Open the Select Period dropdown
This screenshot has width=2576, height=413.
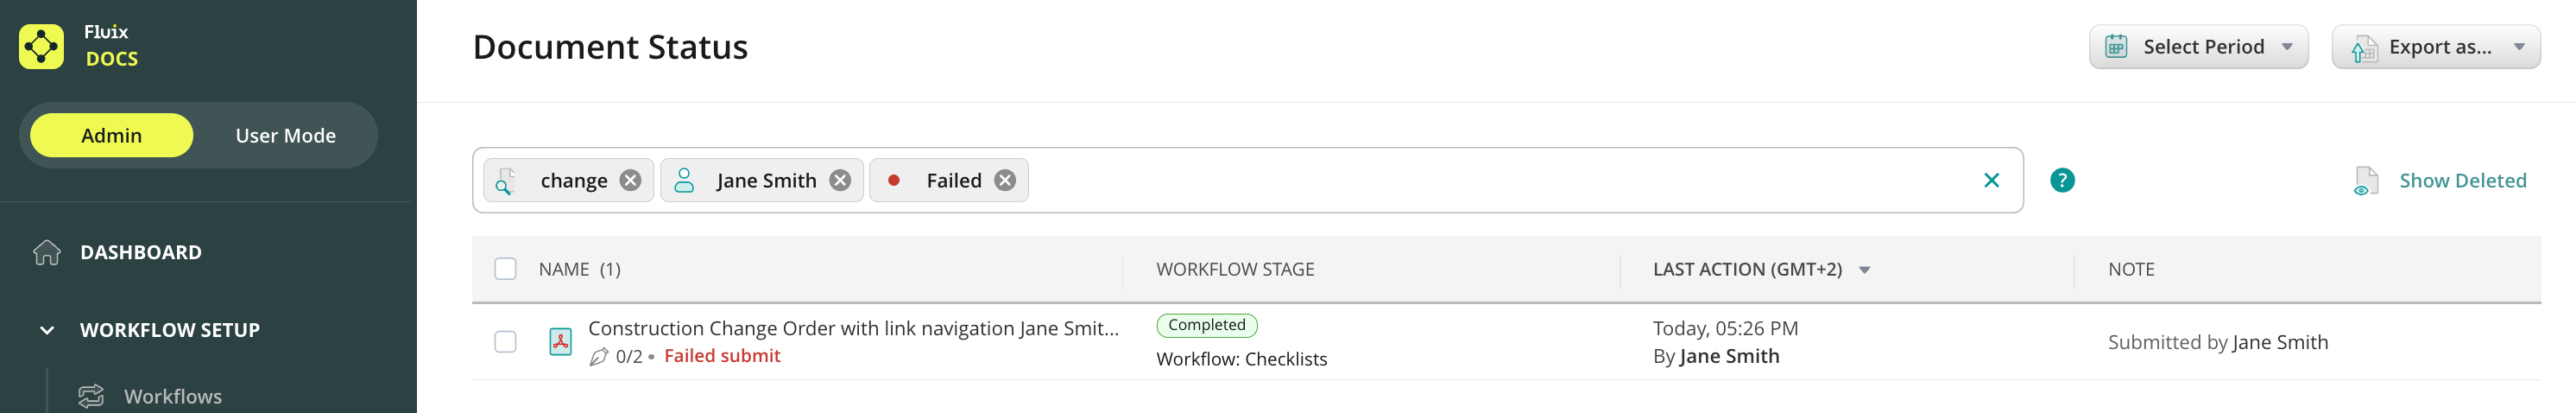point(2197,47)
